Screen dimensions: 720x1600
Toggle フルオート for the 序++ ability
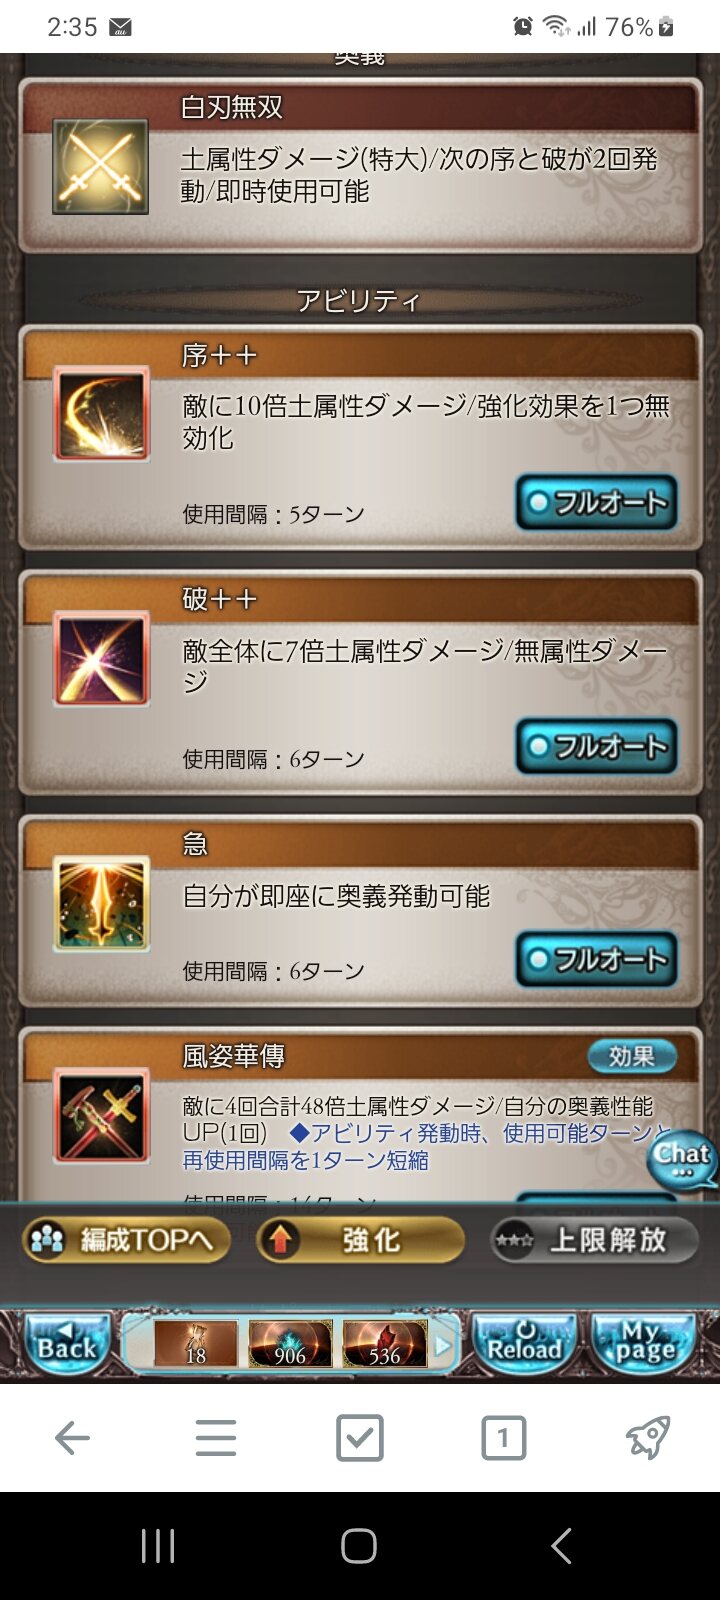tap(597, 502)
